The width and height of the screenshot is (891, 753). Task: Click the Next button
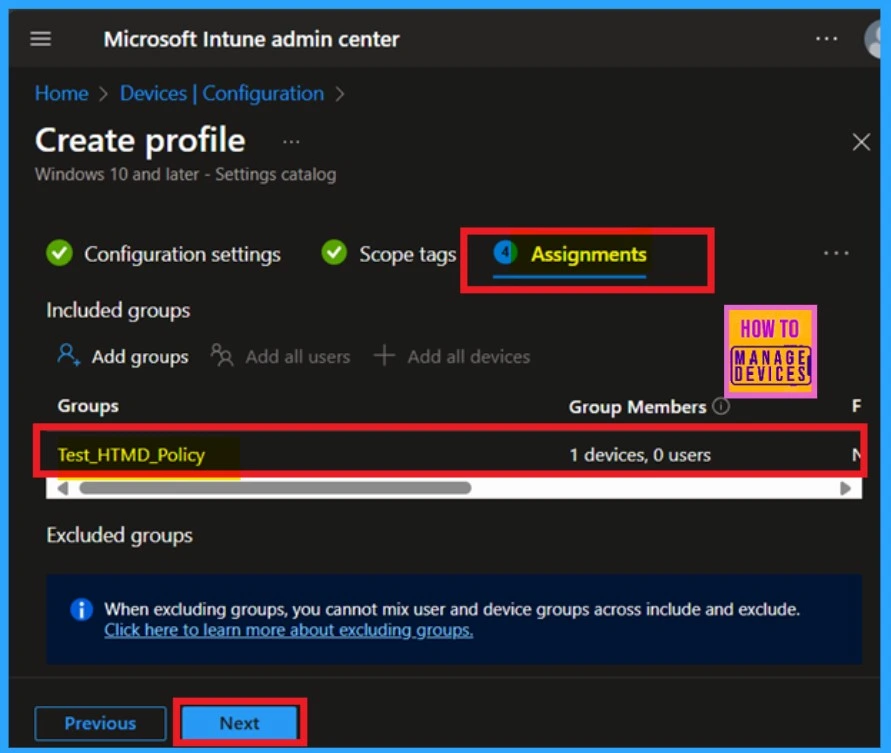coord(240,723)
